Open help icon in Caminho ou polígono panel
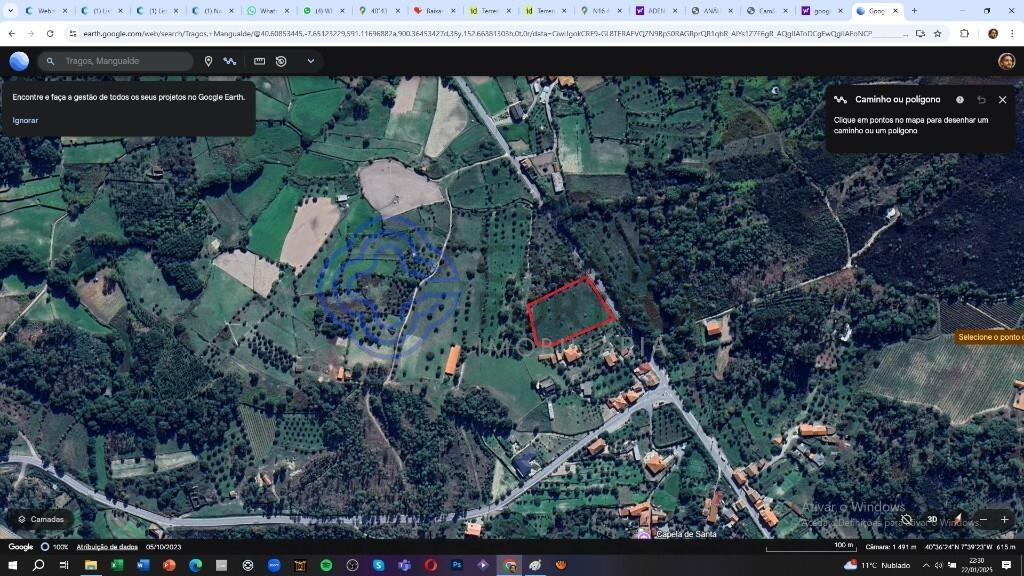The width and height of the screenshot is (1024, 576). [x=959, y=100]
